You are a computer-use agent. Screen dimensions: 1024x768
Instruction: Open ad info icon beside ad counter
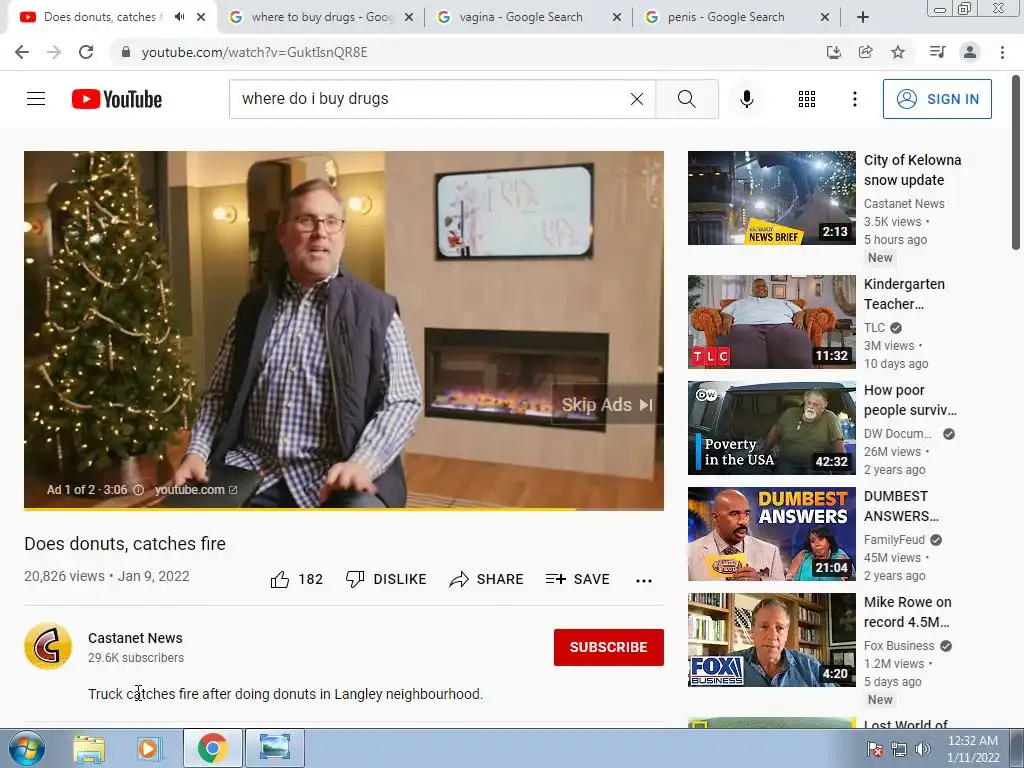point(138,490)
